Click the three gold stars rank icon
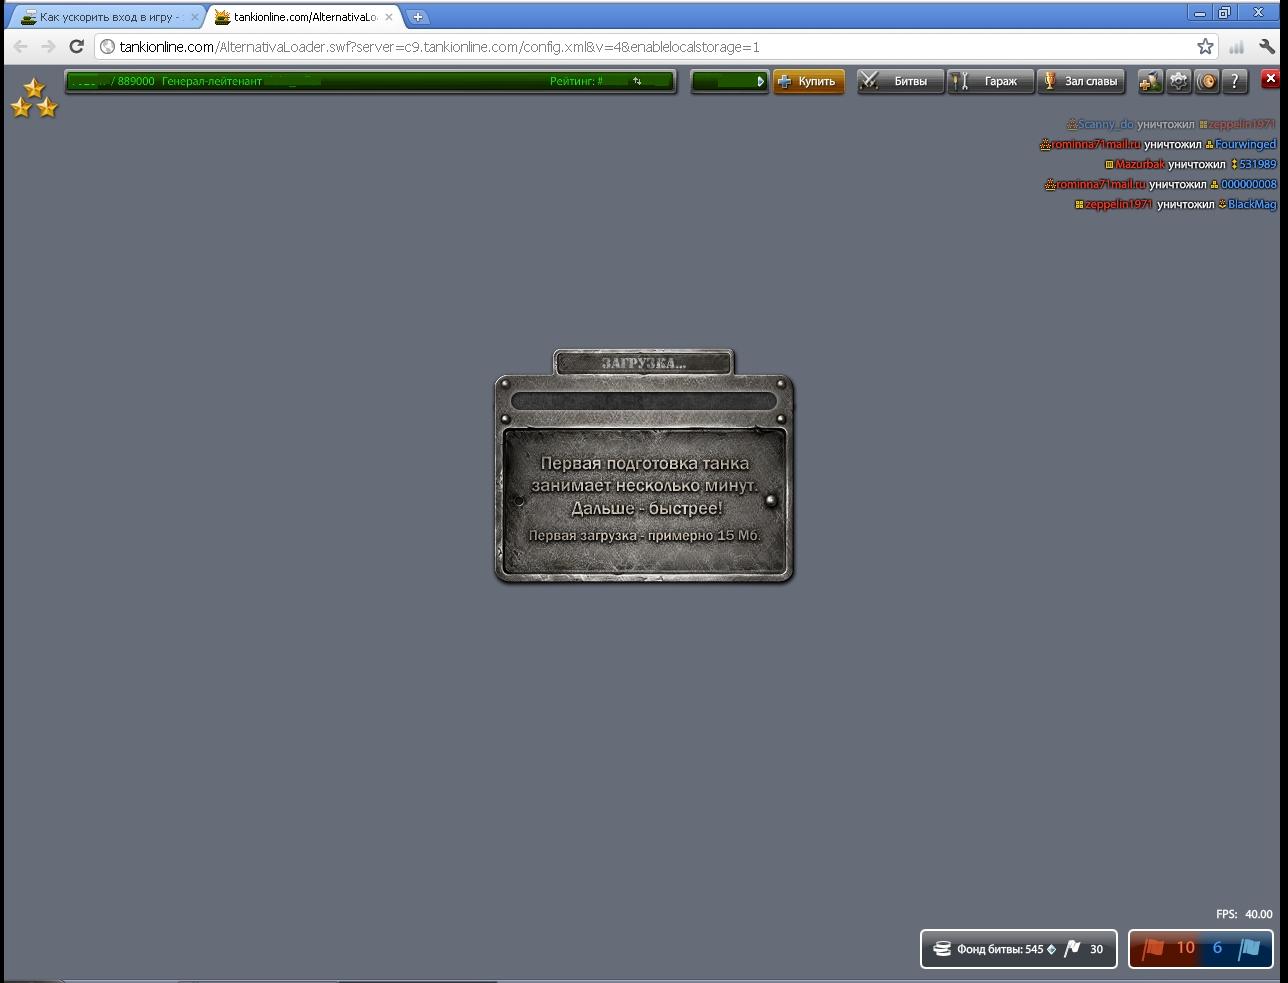1288x983 pixels. [x=34, y=98]
